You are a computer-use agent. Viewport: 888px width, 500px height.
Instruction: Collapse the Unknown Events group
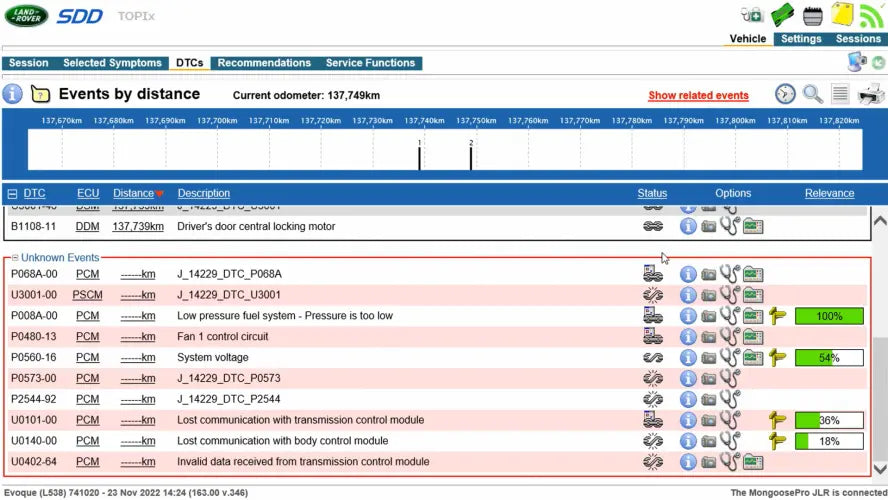click(15, 258)
